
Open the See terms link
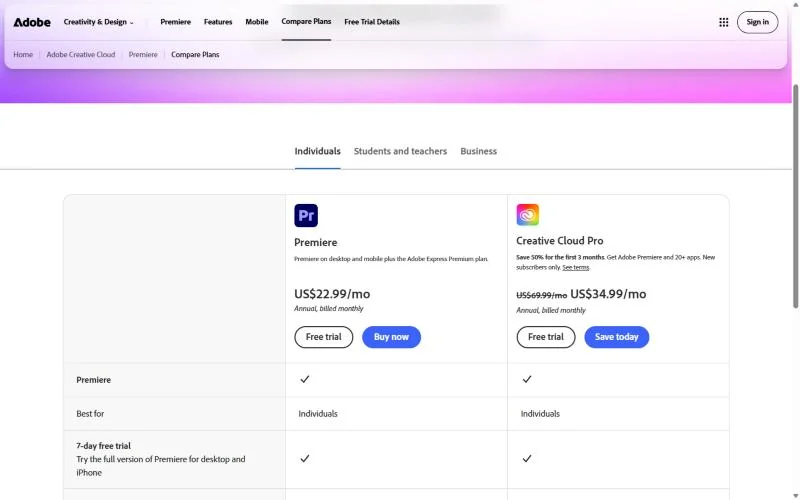pos(576,267)
